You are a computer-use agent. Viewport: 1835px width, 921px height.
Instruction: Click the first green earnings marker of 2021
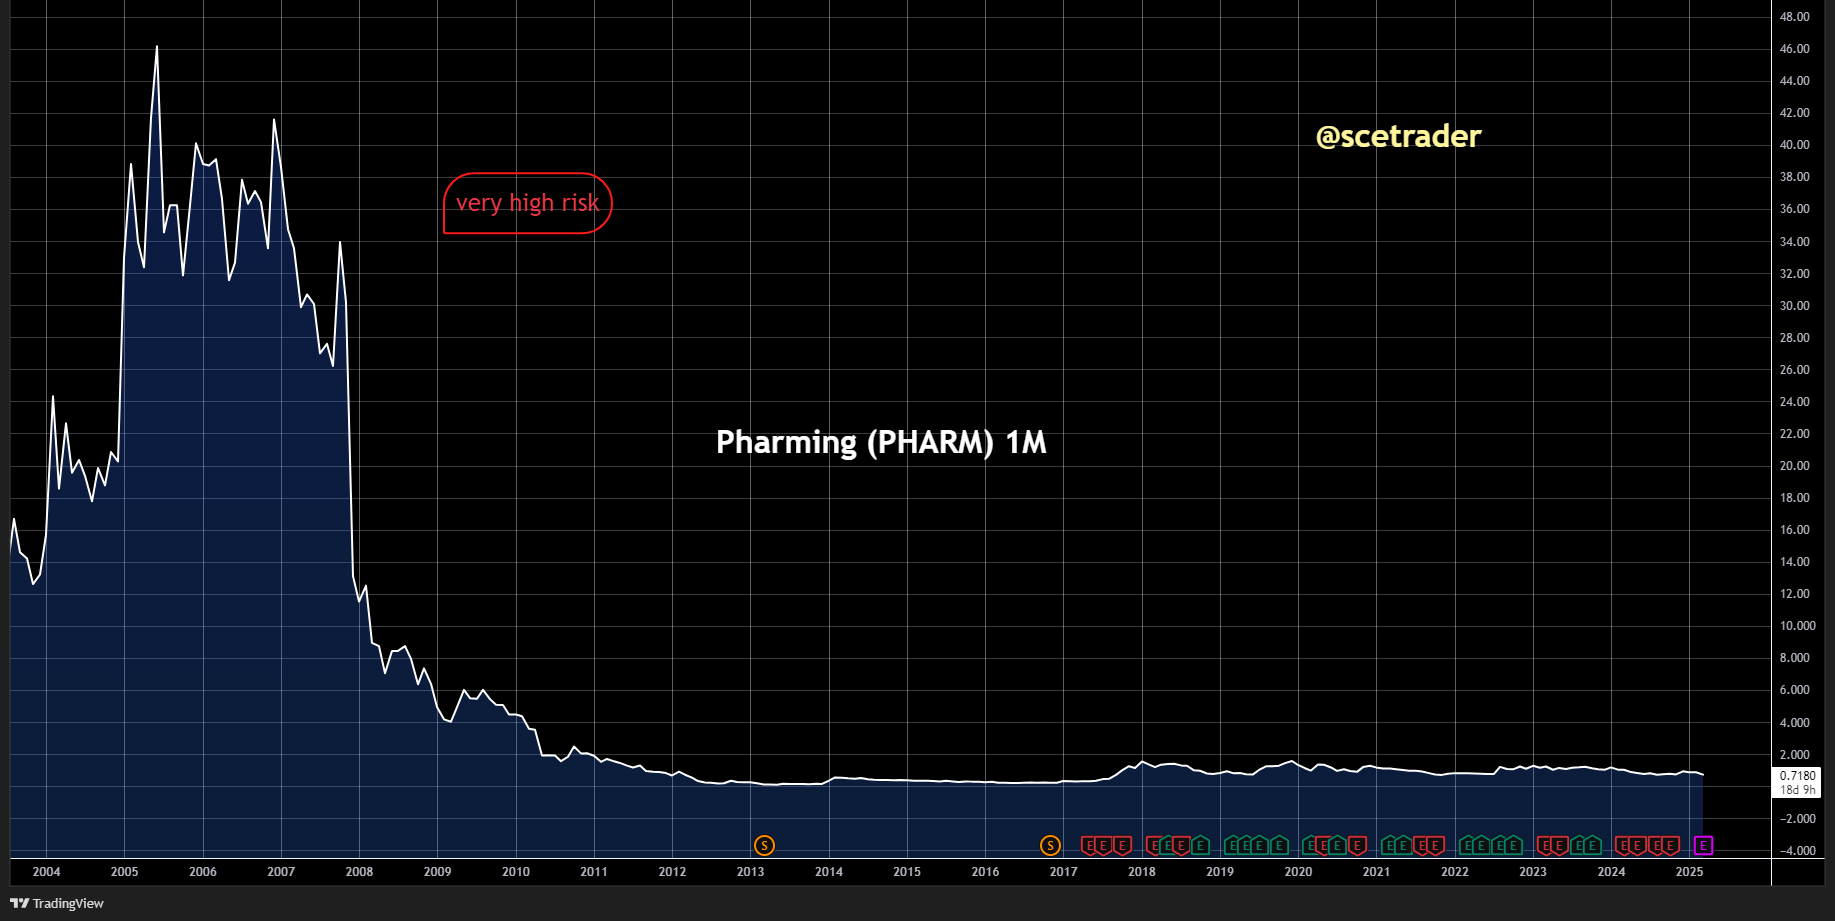point(1390,846)
